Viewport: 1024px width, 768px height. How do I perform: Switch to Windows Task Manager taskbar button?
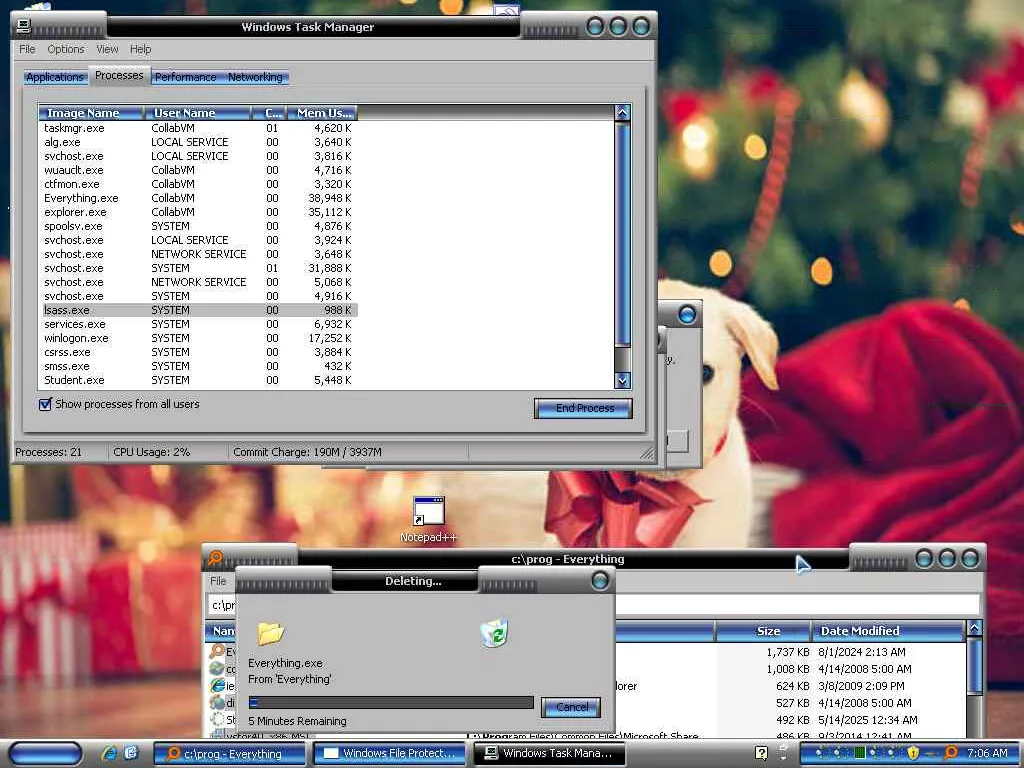(x=549, y=754)
